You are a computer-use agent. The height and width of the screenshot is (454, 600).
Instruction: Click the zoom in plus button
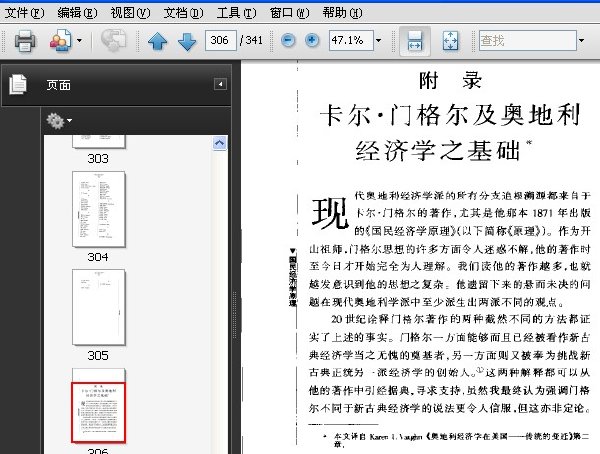tap(312, 41)
